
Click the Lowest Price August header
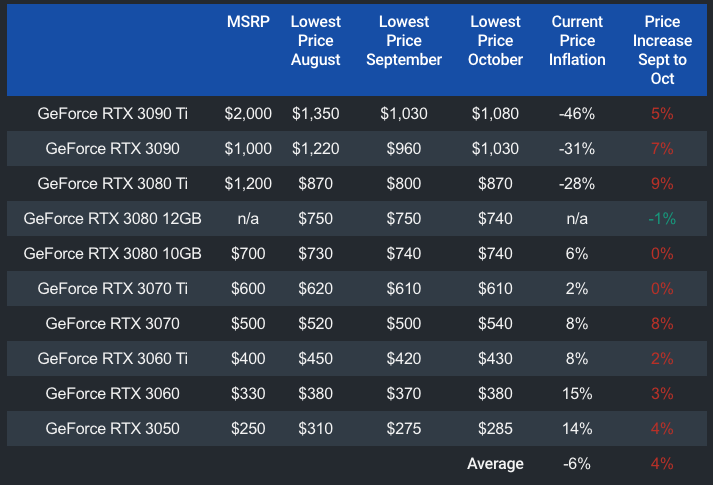(315, 41)
